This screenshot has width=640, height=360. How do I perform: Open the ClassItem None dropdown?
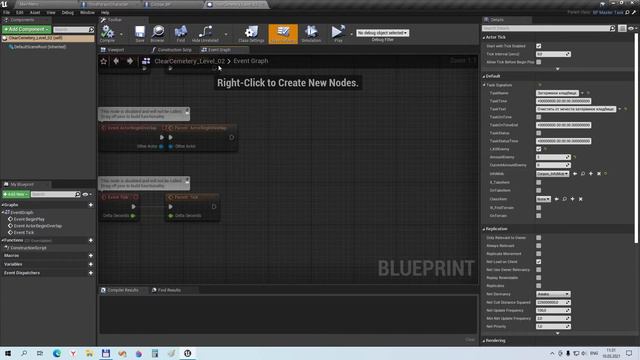click(x=543, y=199)
